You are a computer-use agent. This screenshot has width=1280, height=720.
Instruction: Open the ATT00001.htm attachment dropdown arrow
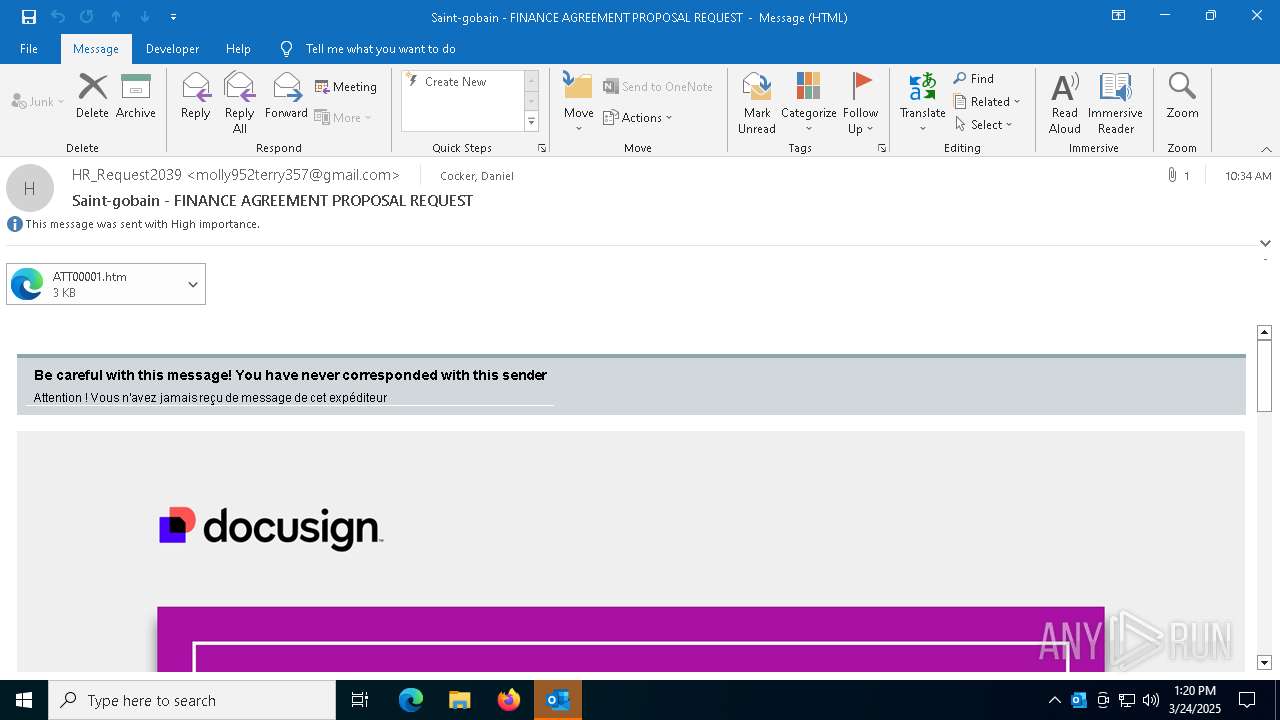193,284
